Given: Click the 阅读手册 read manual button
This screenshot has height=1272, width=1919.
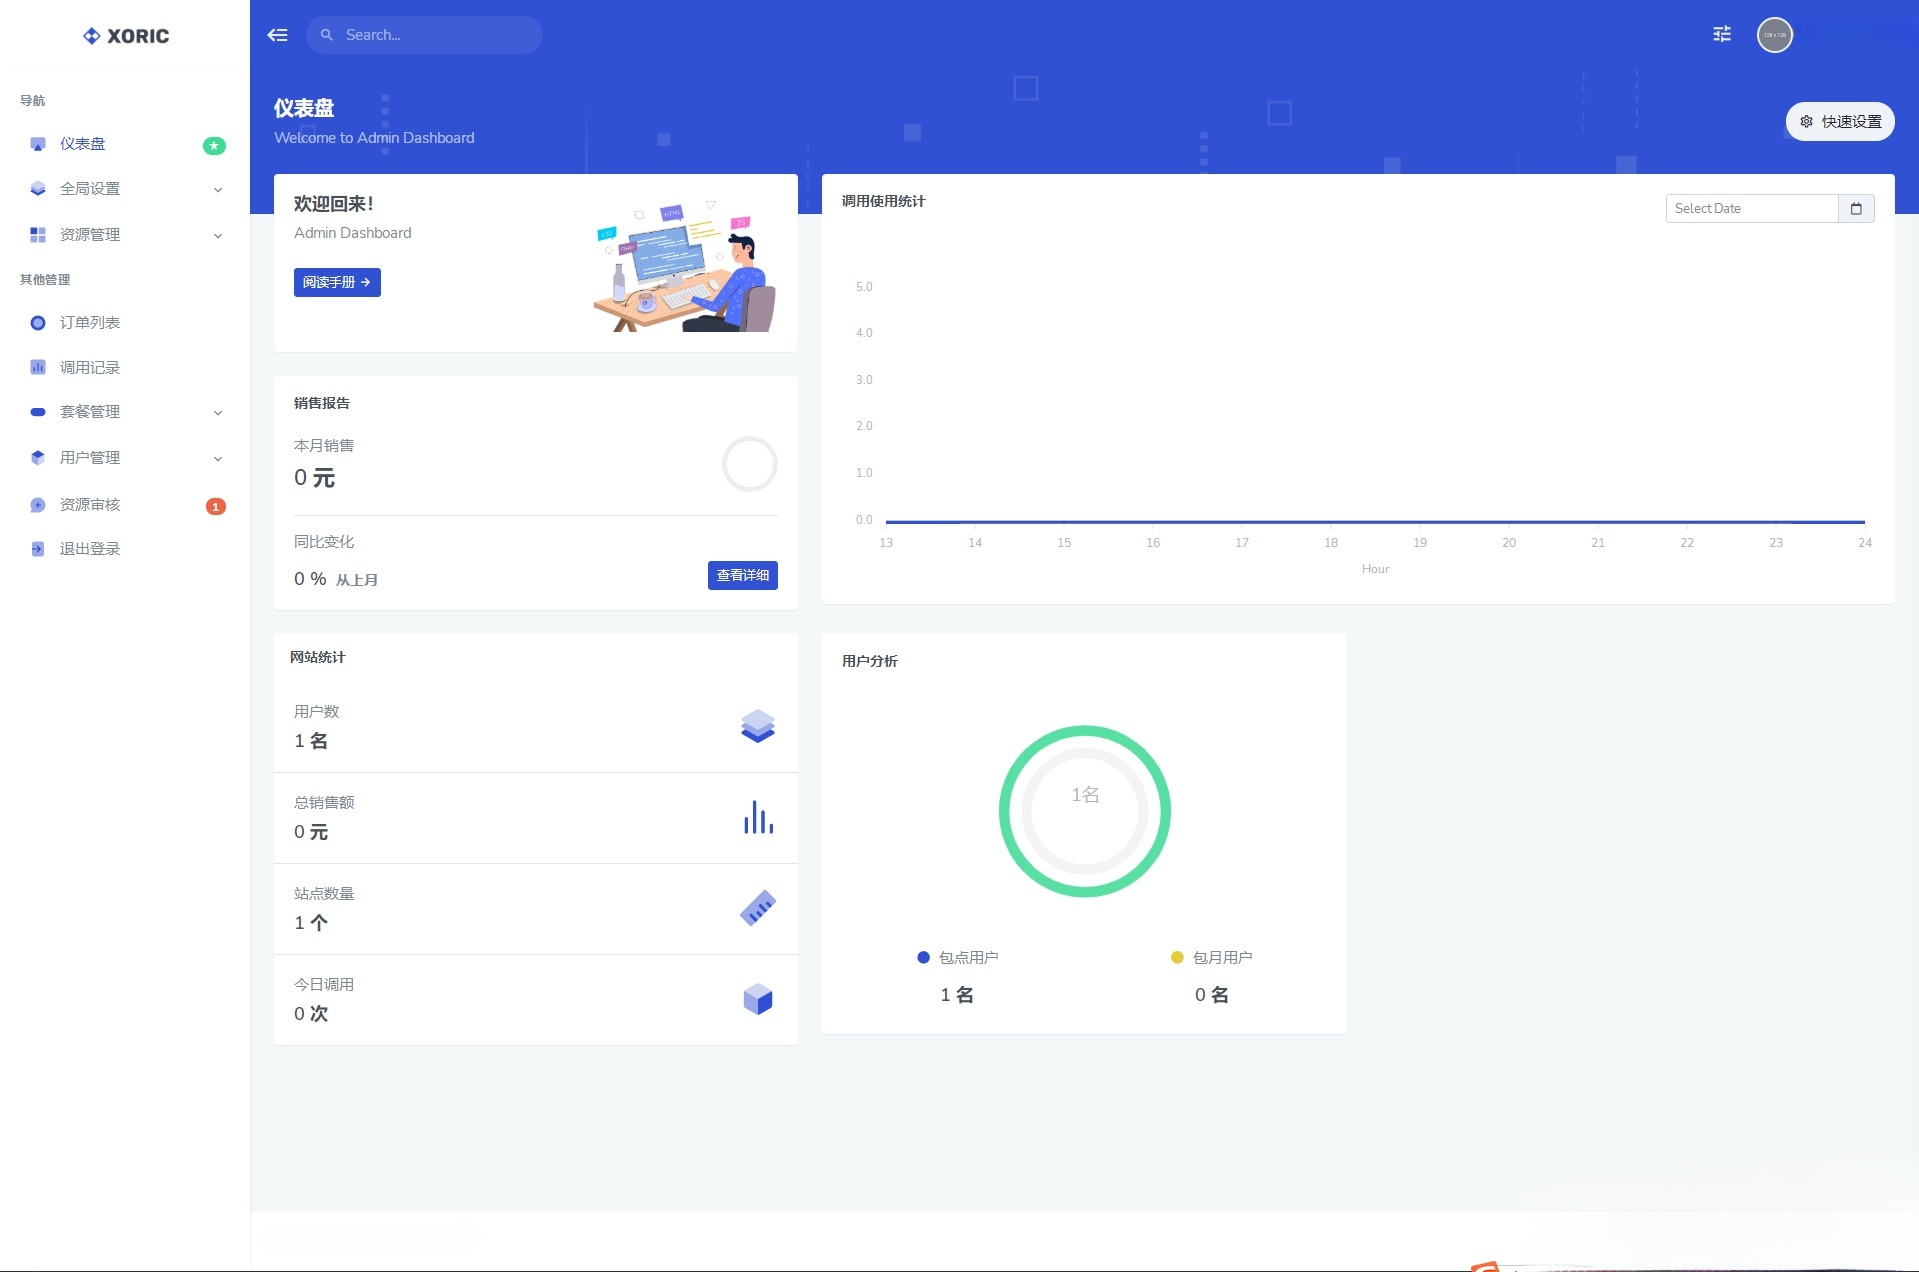Looking at the screenshot, I should (336, 282).
